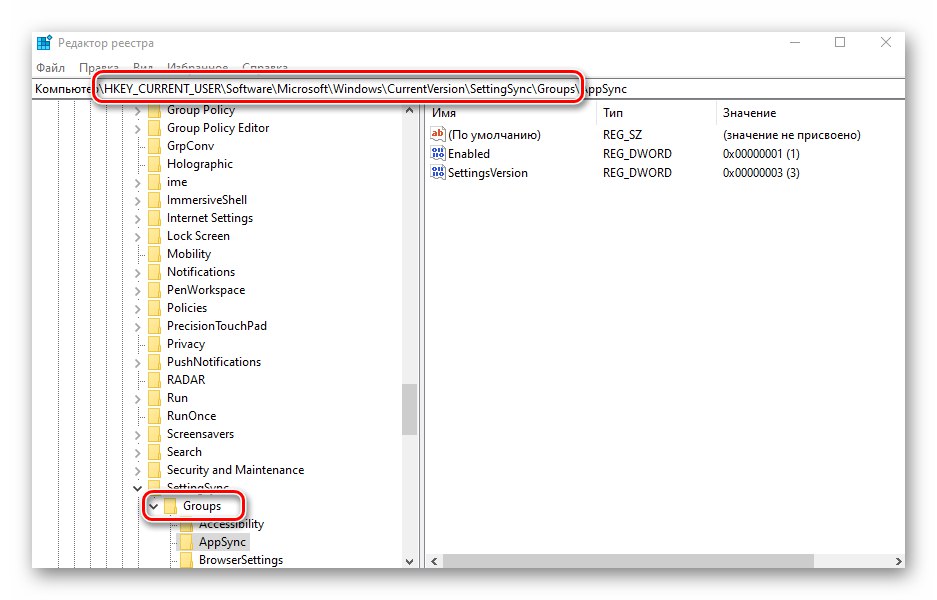Click the Lock Screen folder icon
This screenshot has width=937, height=600.
point(154,236)
